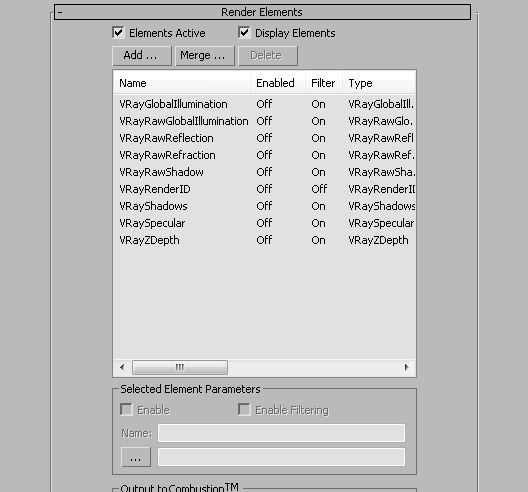Pick the VRayRenderID element row
528x492 pixels.
click(264, 189)
